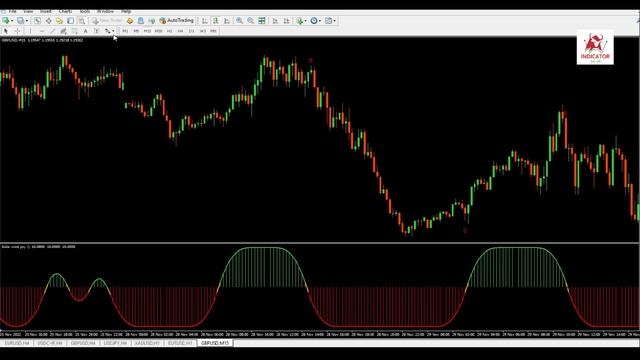This screenshot has width=640, height=360.
Task: Open the Insert menu
Action: pyautogui.click(x=45, y=11)
